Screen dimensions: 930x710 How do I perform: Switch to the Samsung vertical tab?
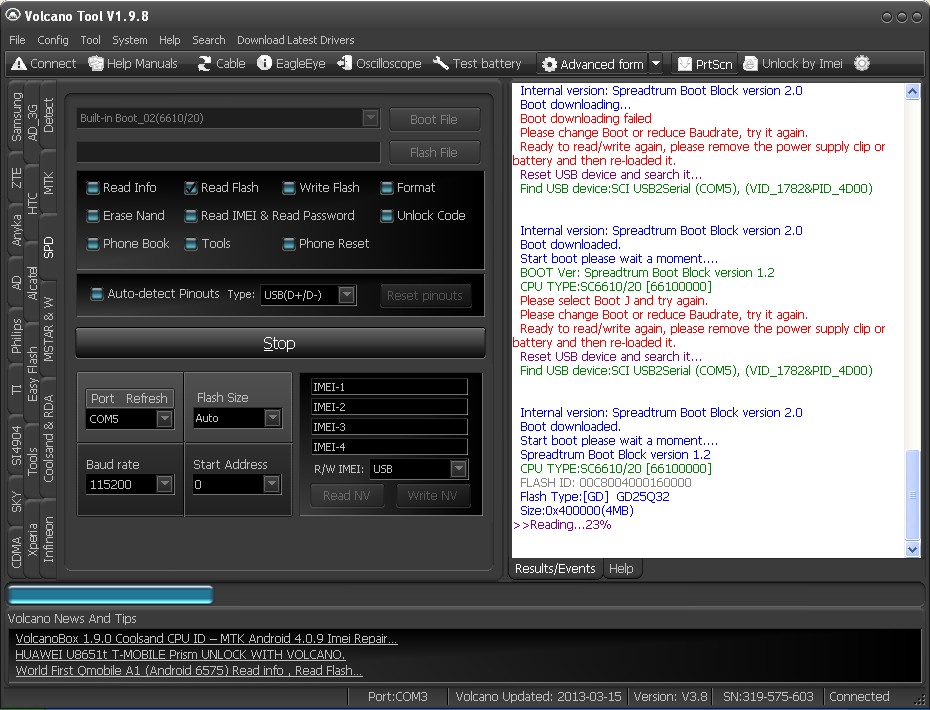pos(16,117)
